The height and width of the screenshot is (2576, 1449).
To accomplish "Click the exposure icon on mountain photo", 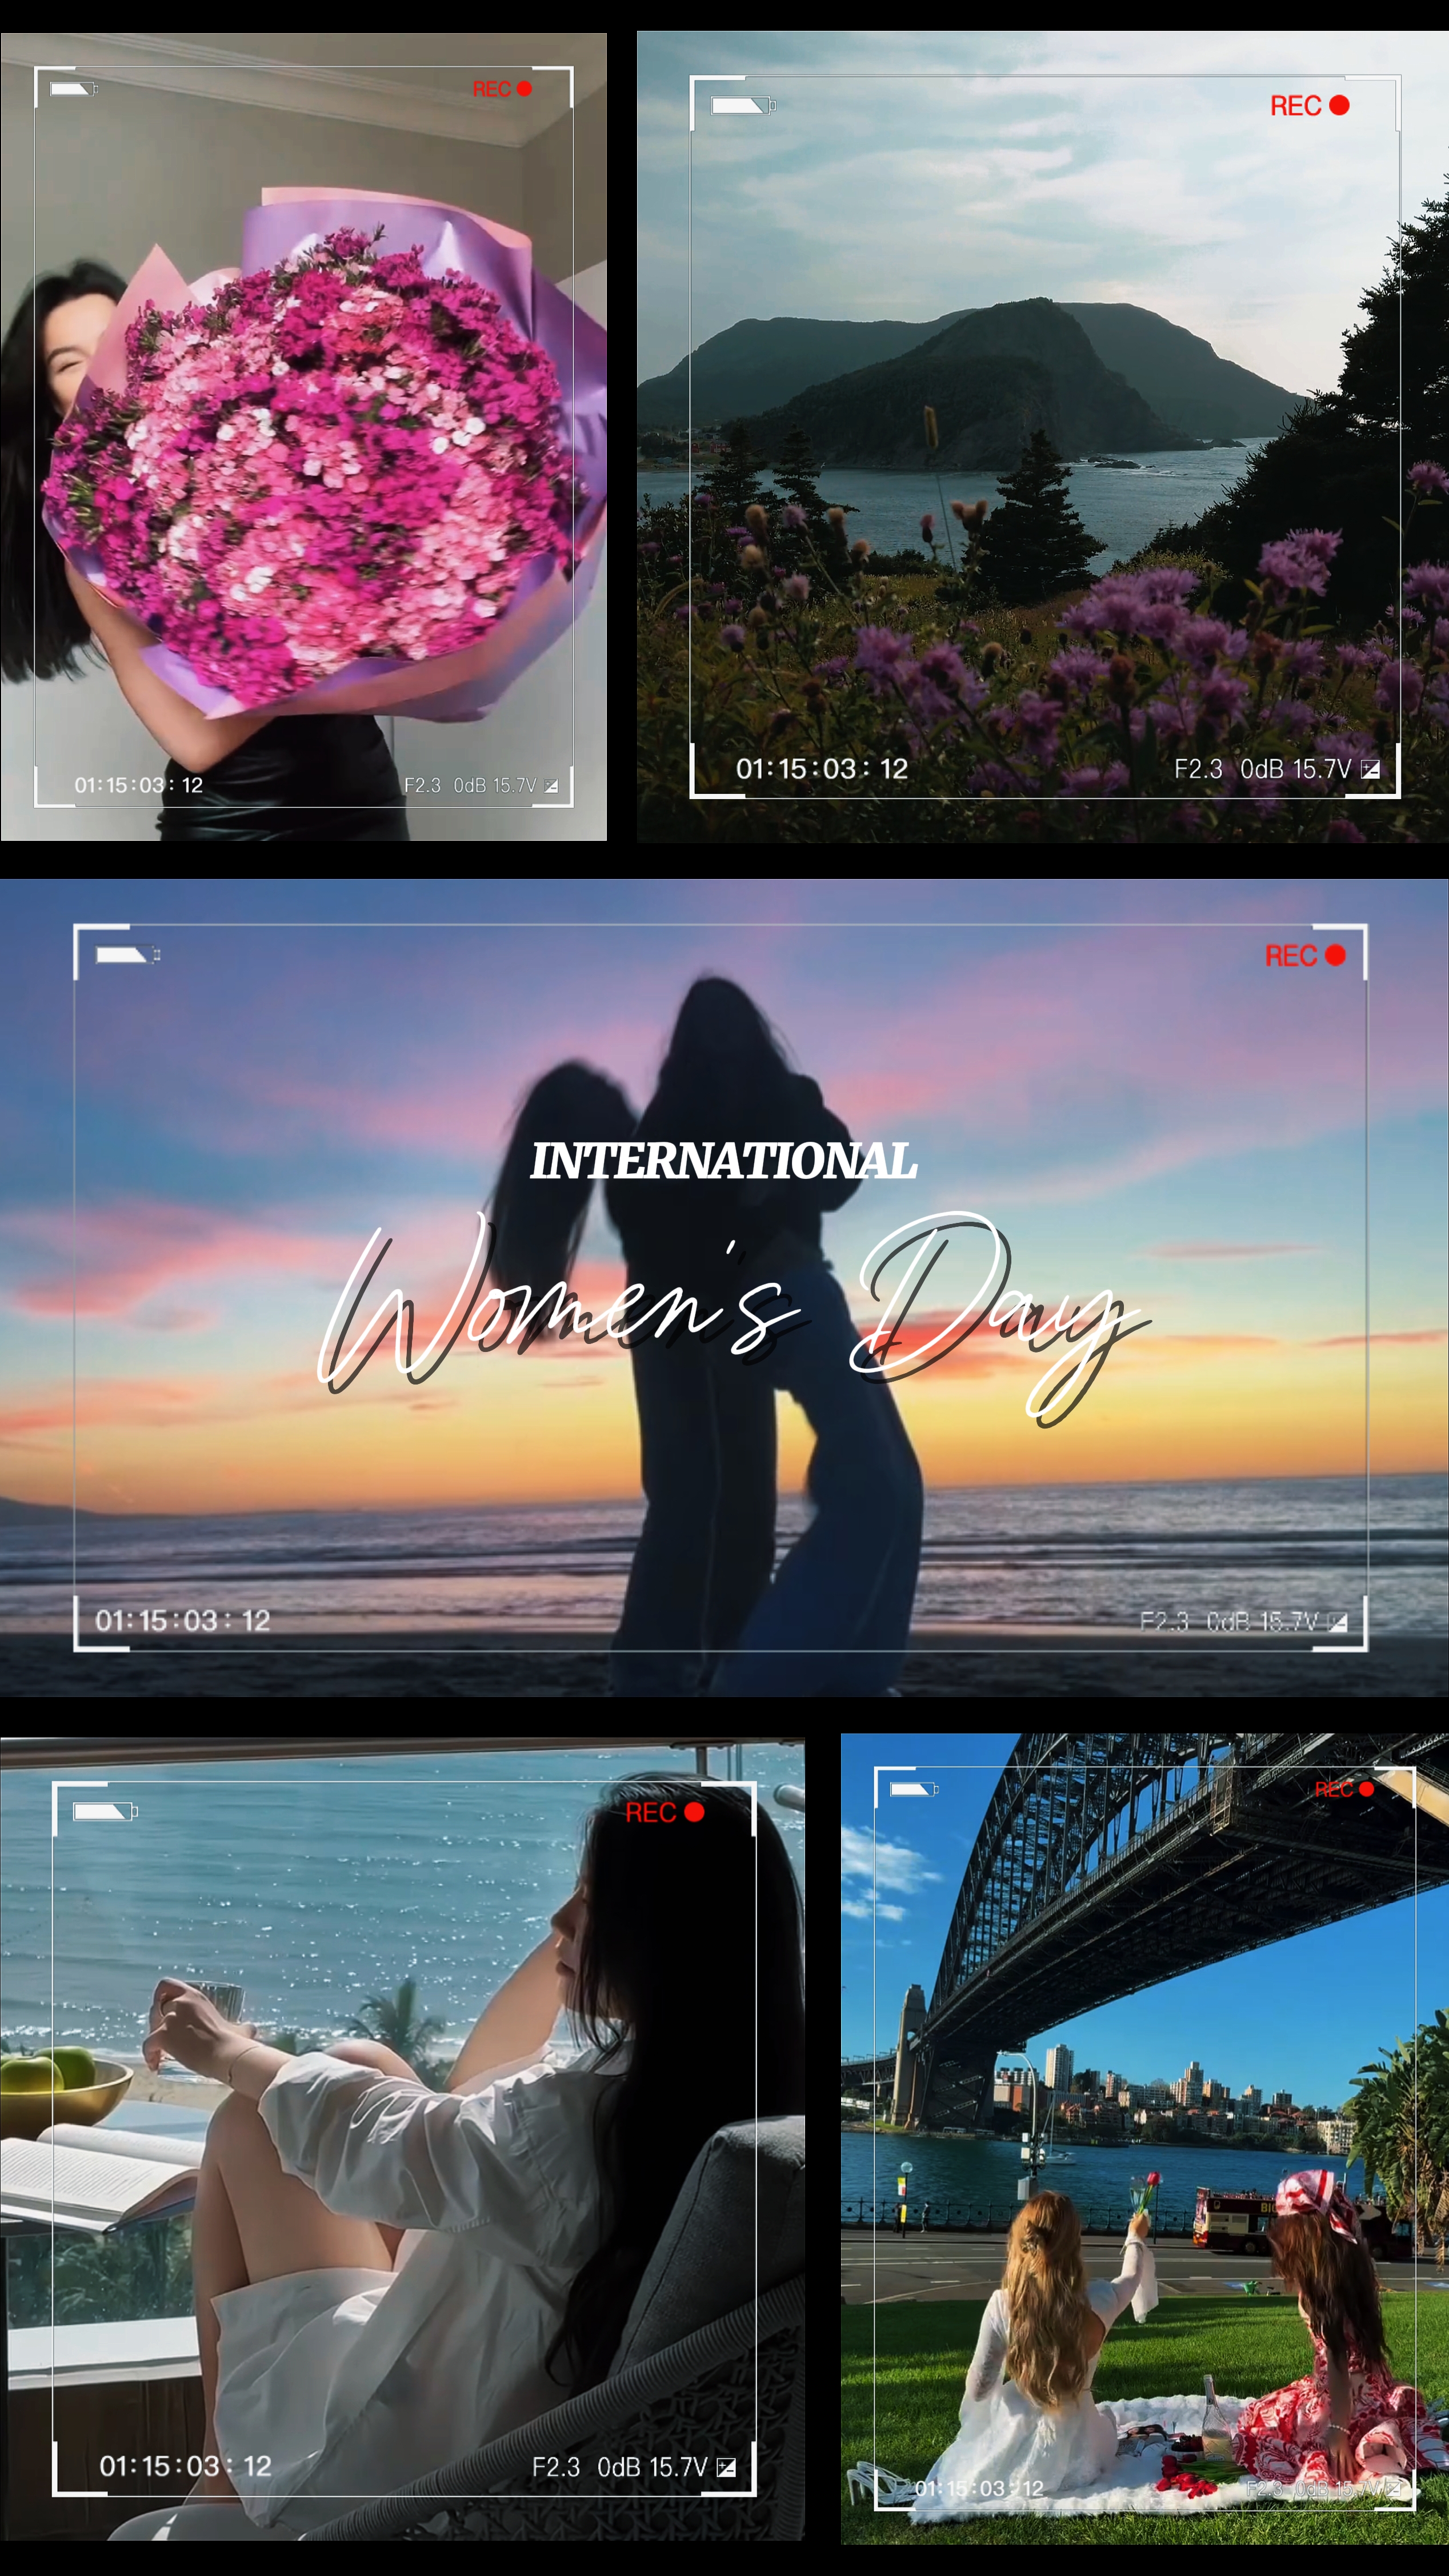I will pyautogui.click(x=1371, y=769).
